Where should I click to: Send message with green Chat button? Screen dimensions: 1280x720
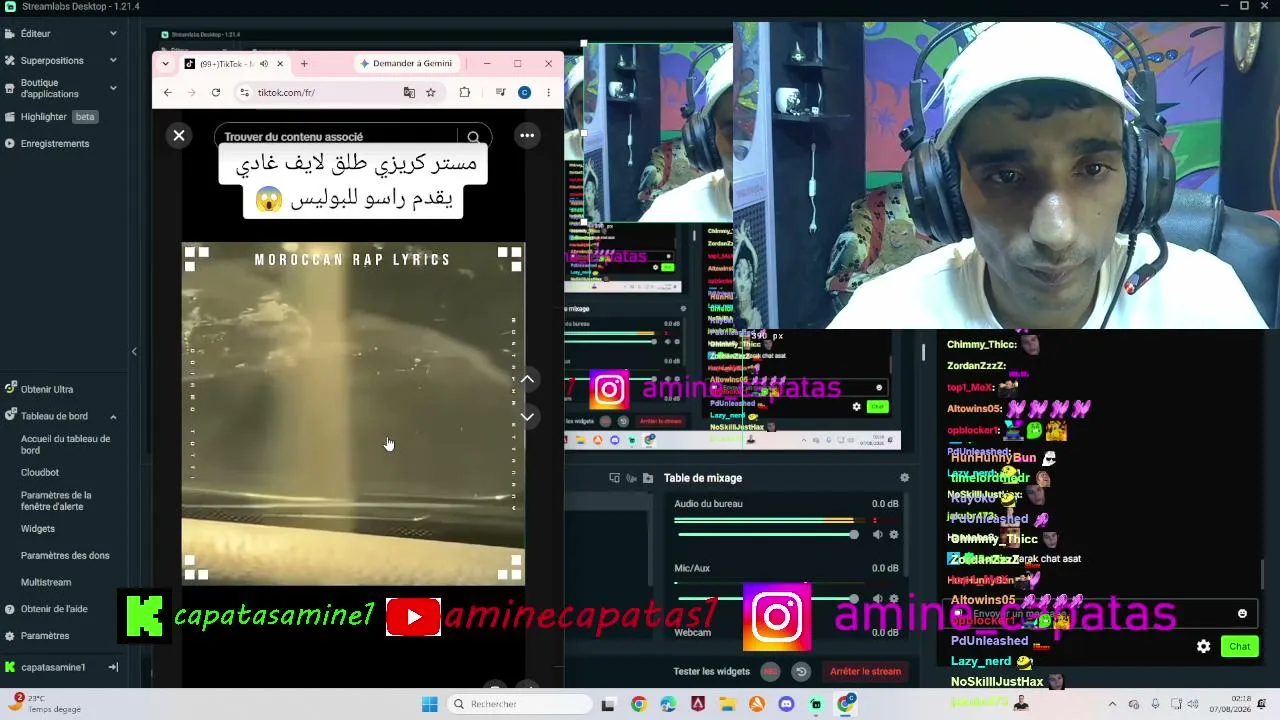1239,646
